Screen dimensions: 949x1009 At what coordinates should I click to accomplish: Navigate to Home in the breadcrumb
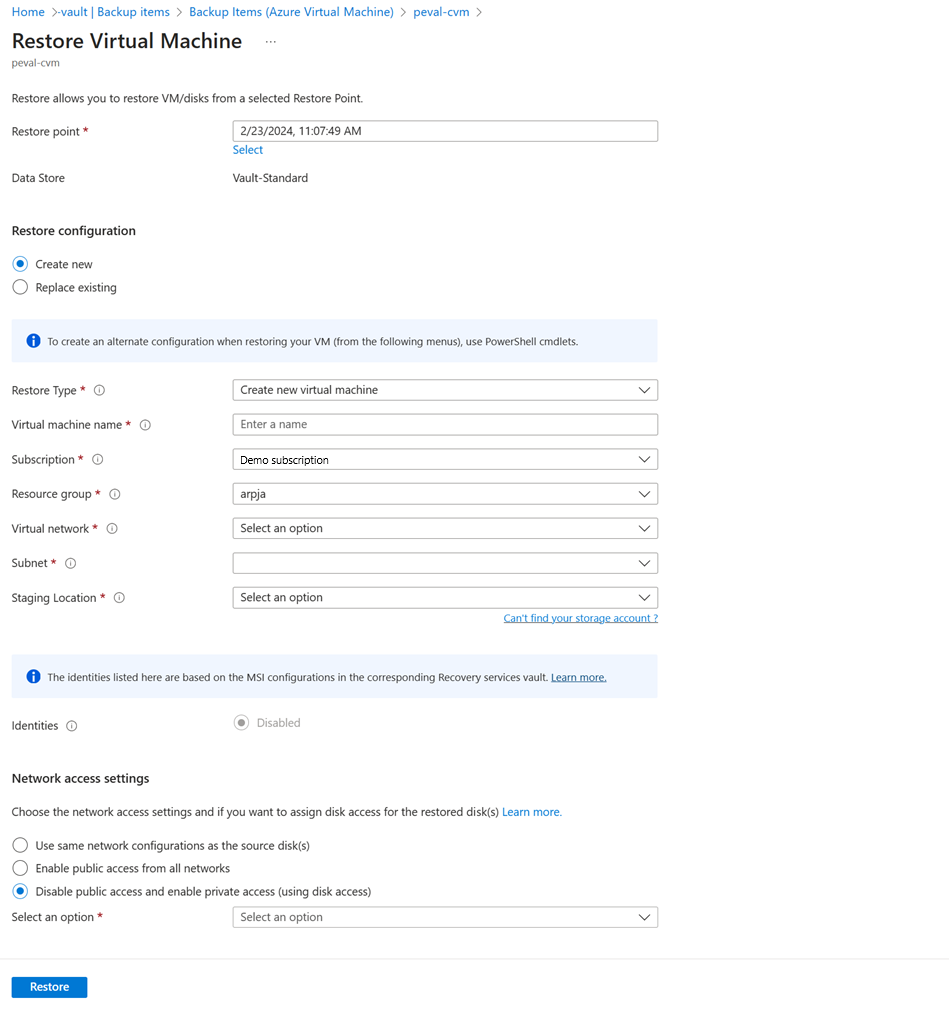pyautogui.click(x=28, y=12)
